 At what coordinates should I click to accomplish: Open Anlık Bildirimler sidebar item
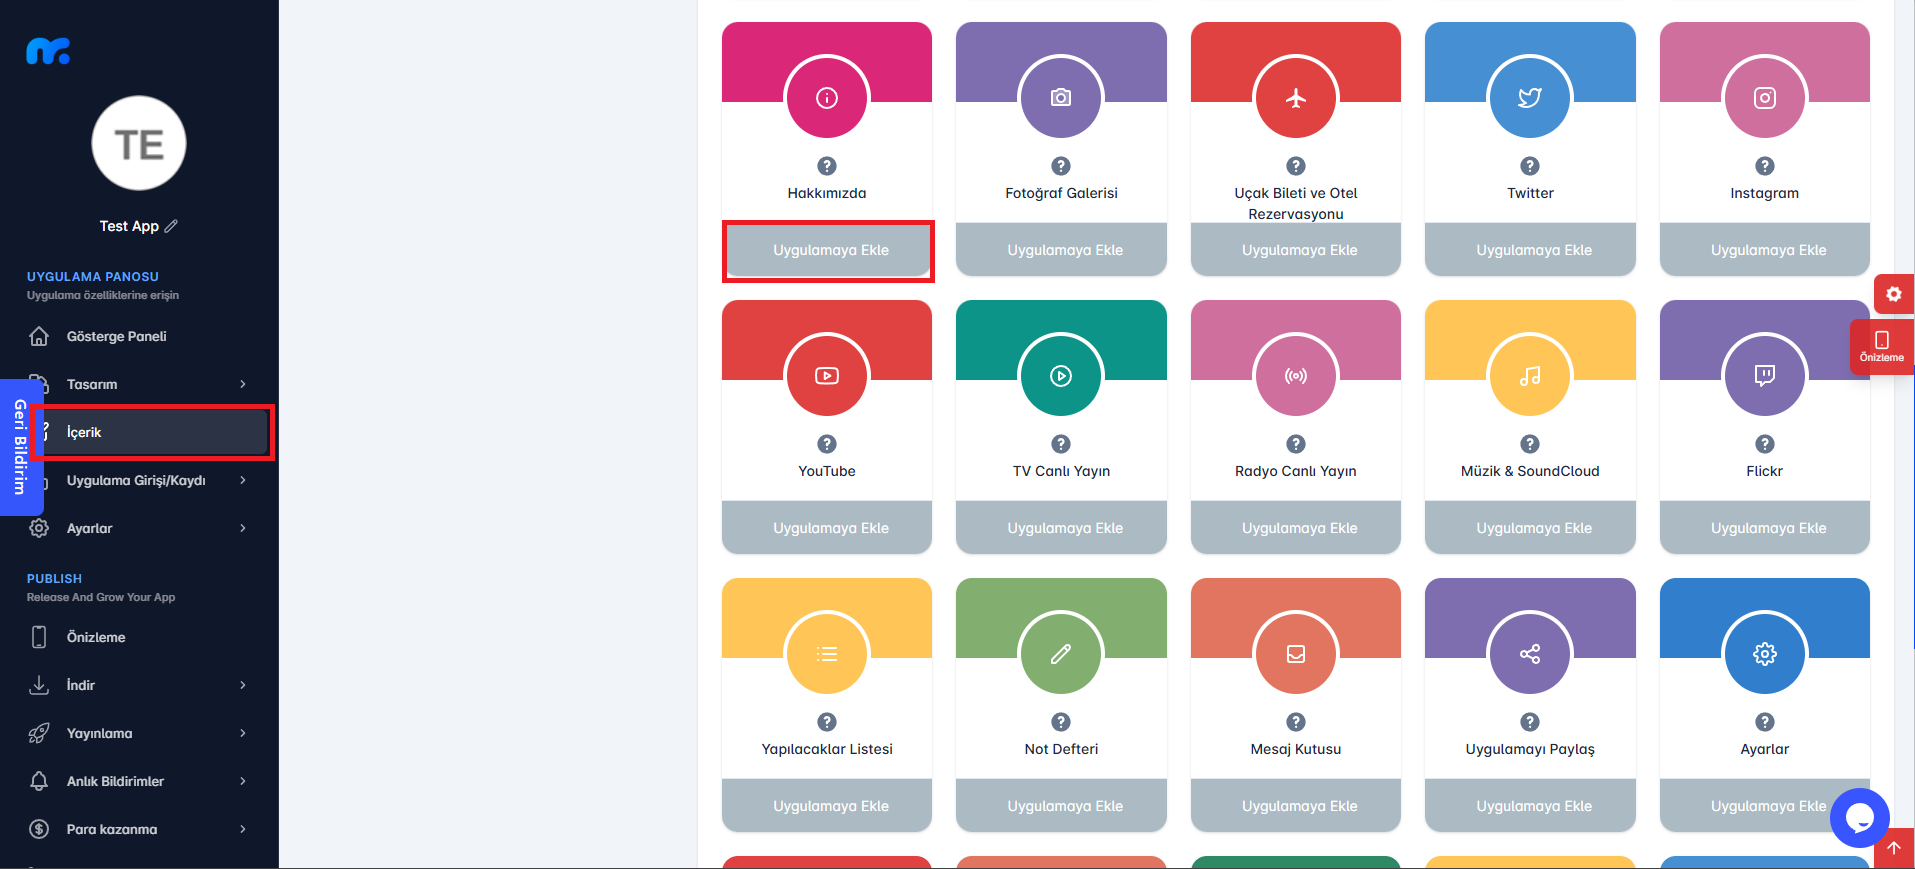139,781
